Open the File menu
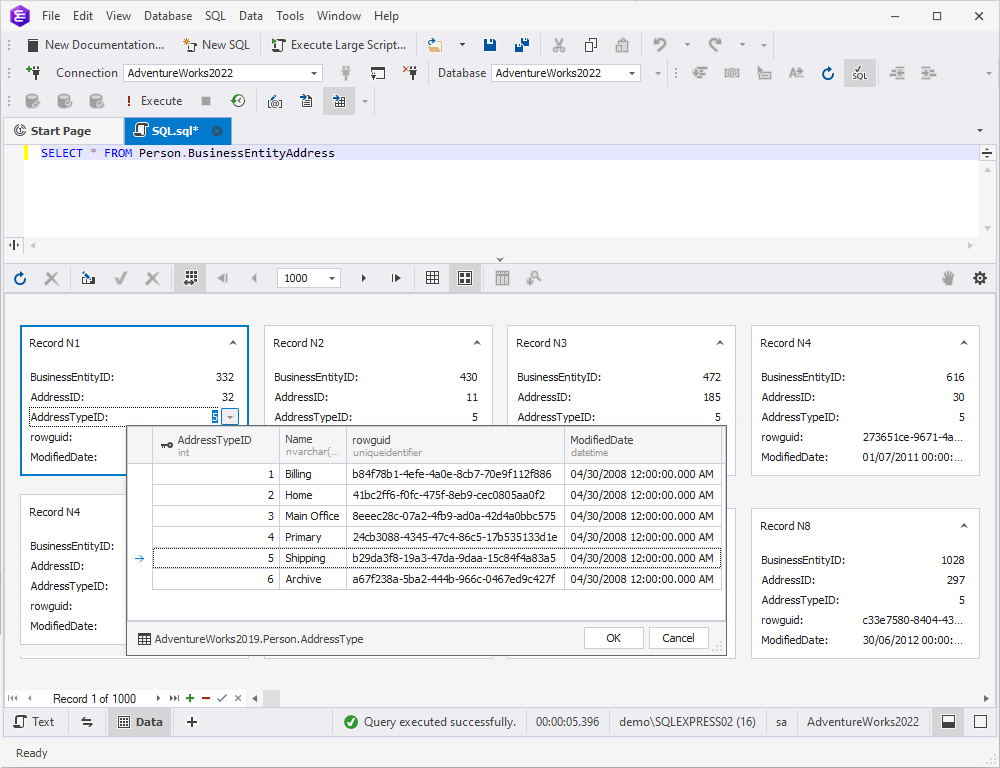 pos(51,16)
